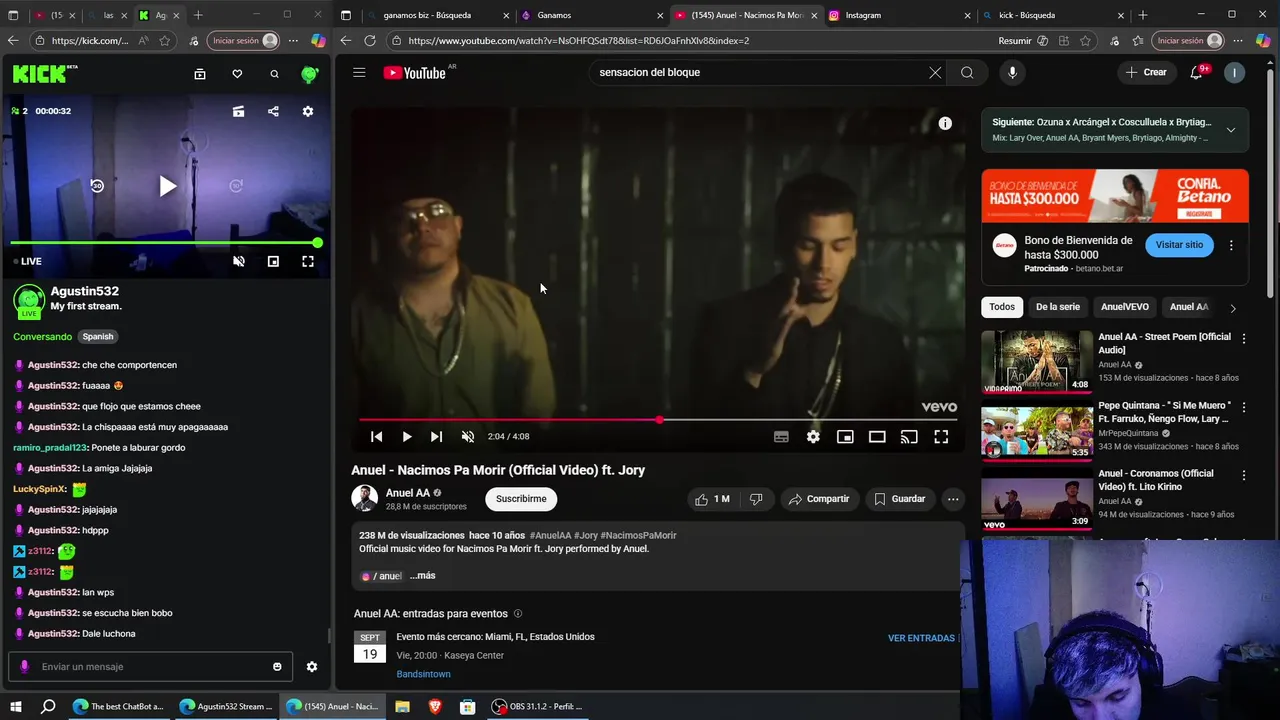Open options for Street Poem video

(1244, 339)
